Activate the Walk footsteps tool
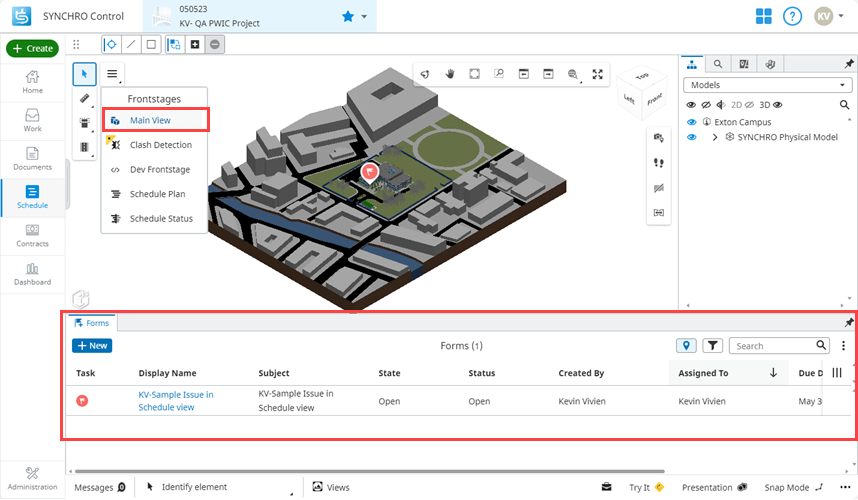Screen dimensions: 858x500 659,162
